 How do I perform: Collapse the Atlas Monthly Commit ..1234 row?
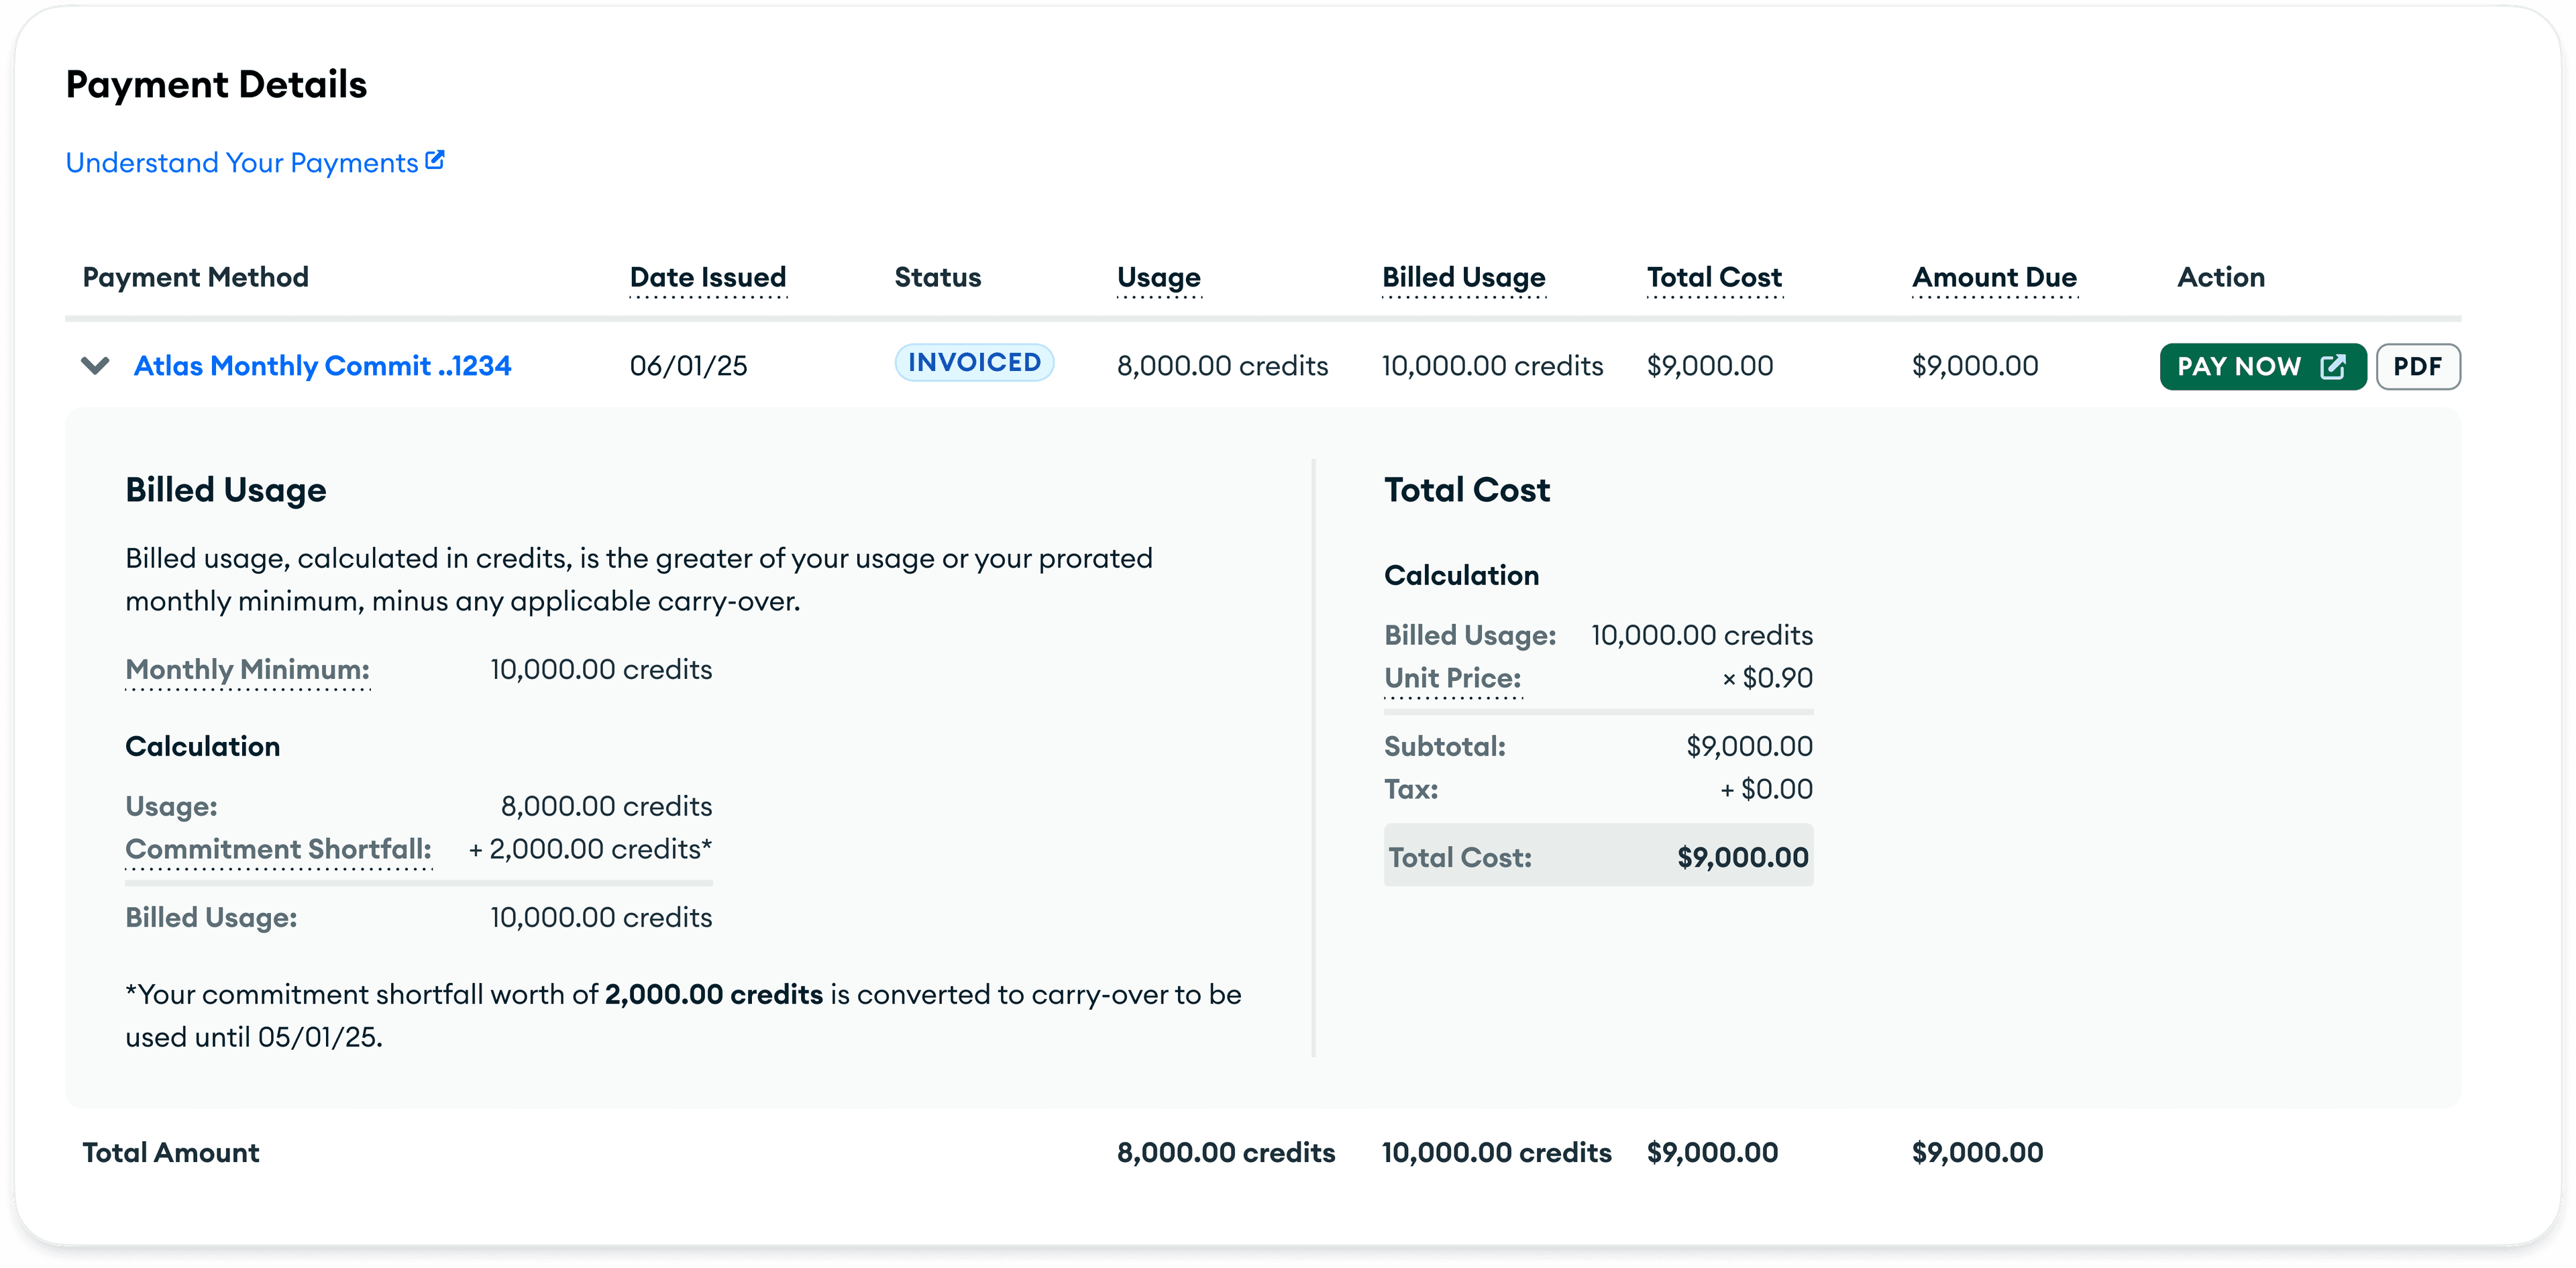(x=94, y=366)
